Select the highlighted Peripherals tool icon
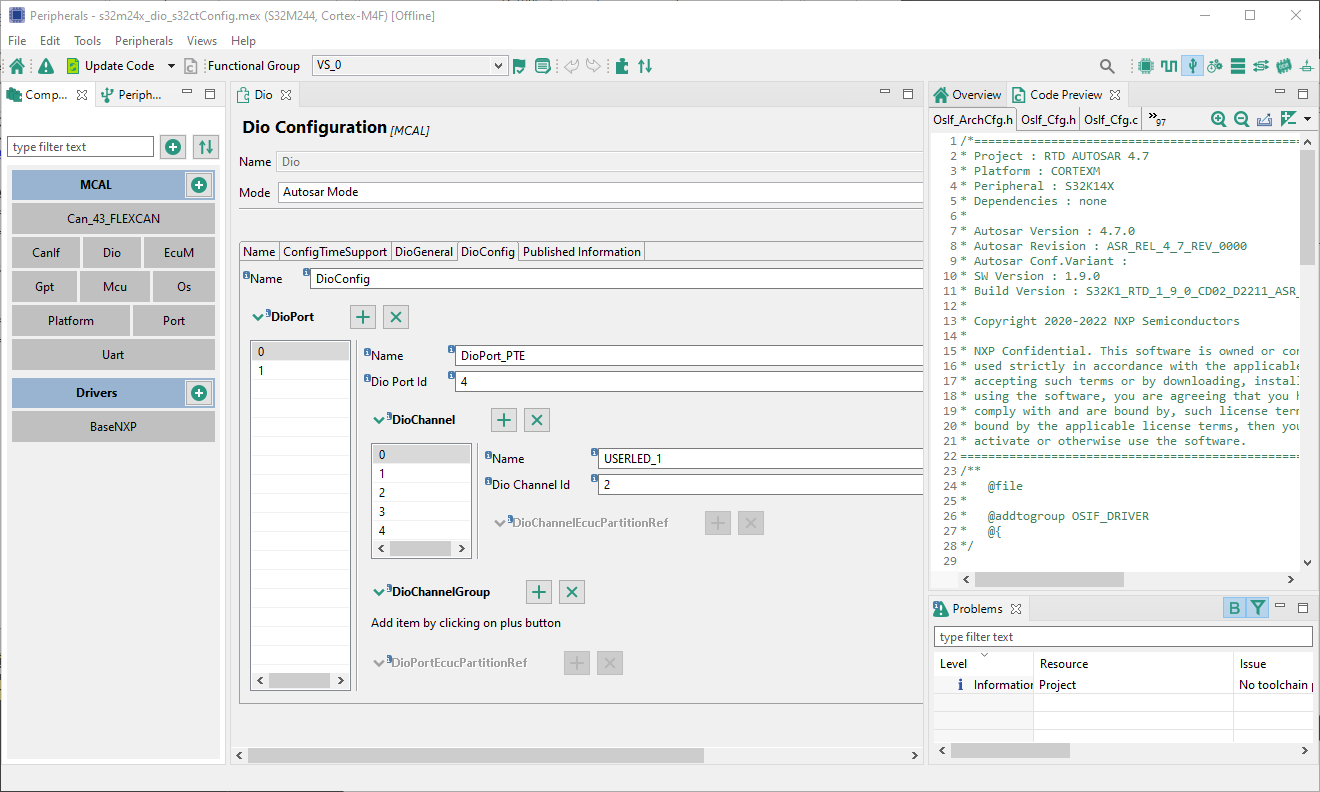 coord(1192,65)
